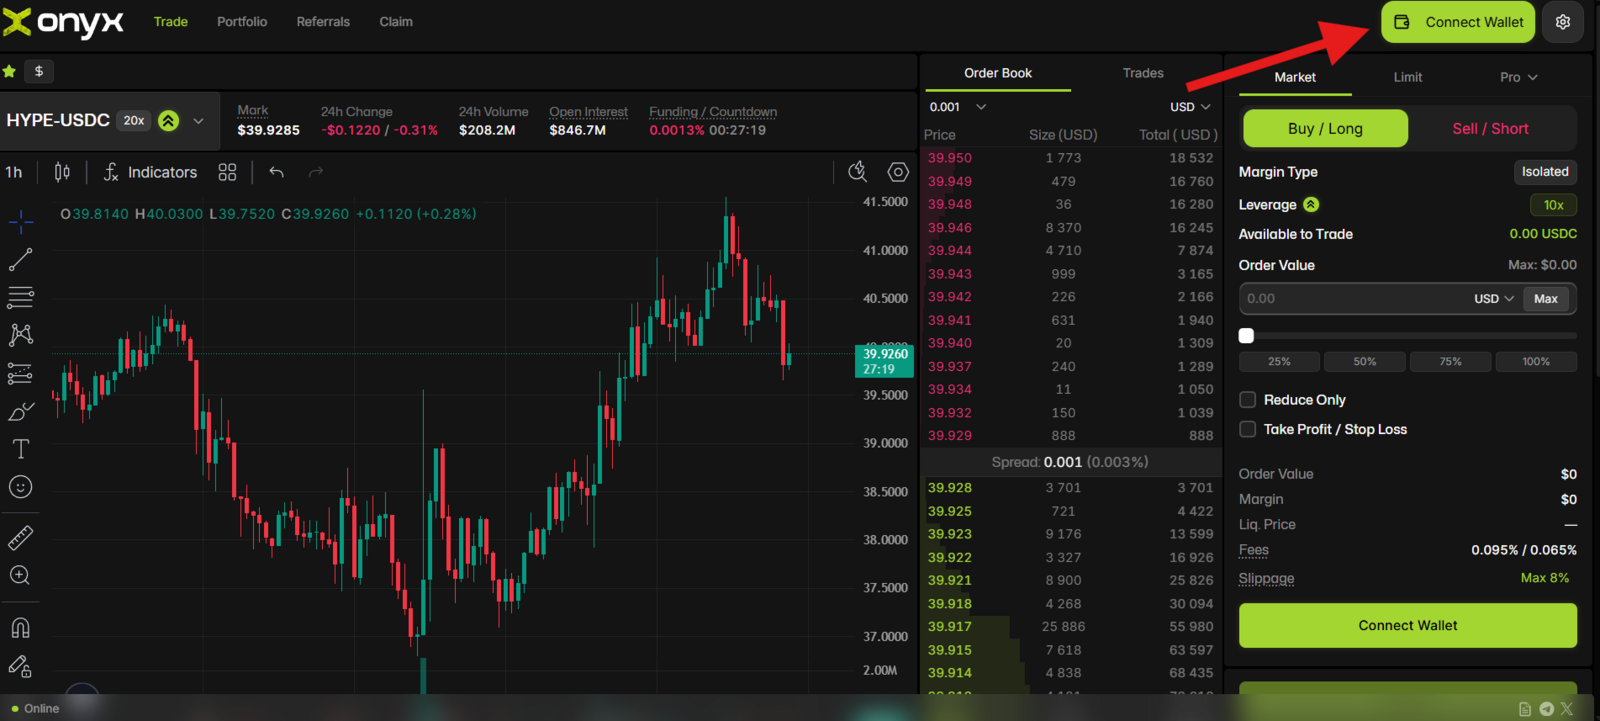Select the Limit order tab
This screenshot has height=721, width=1600.
click(x=1408, y=77)
